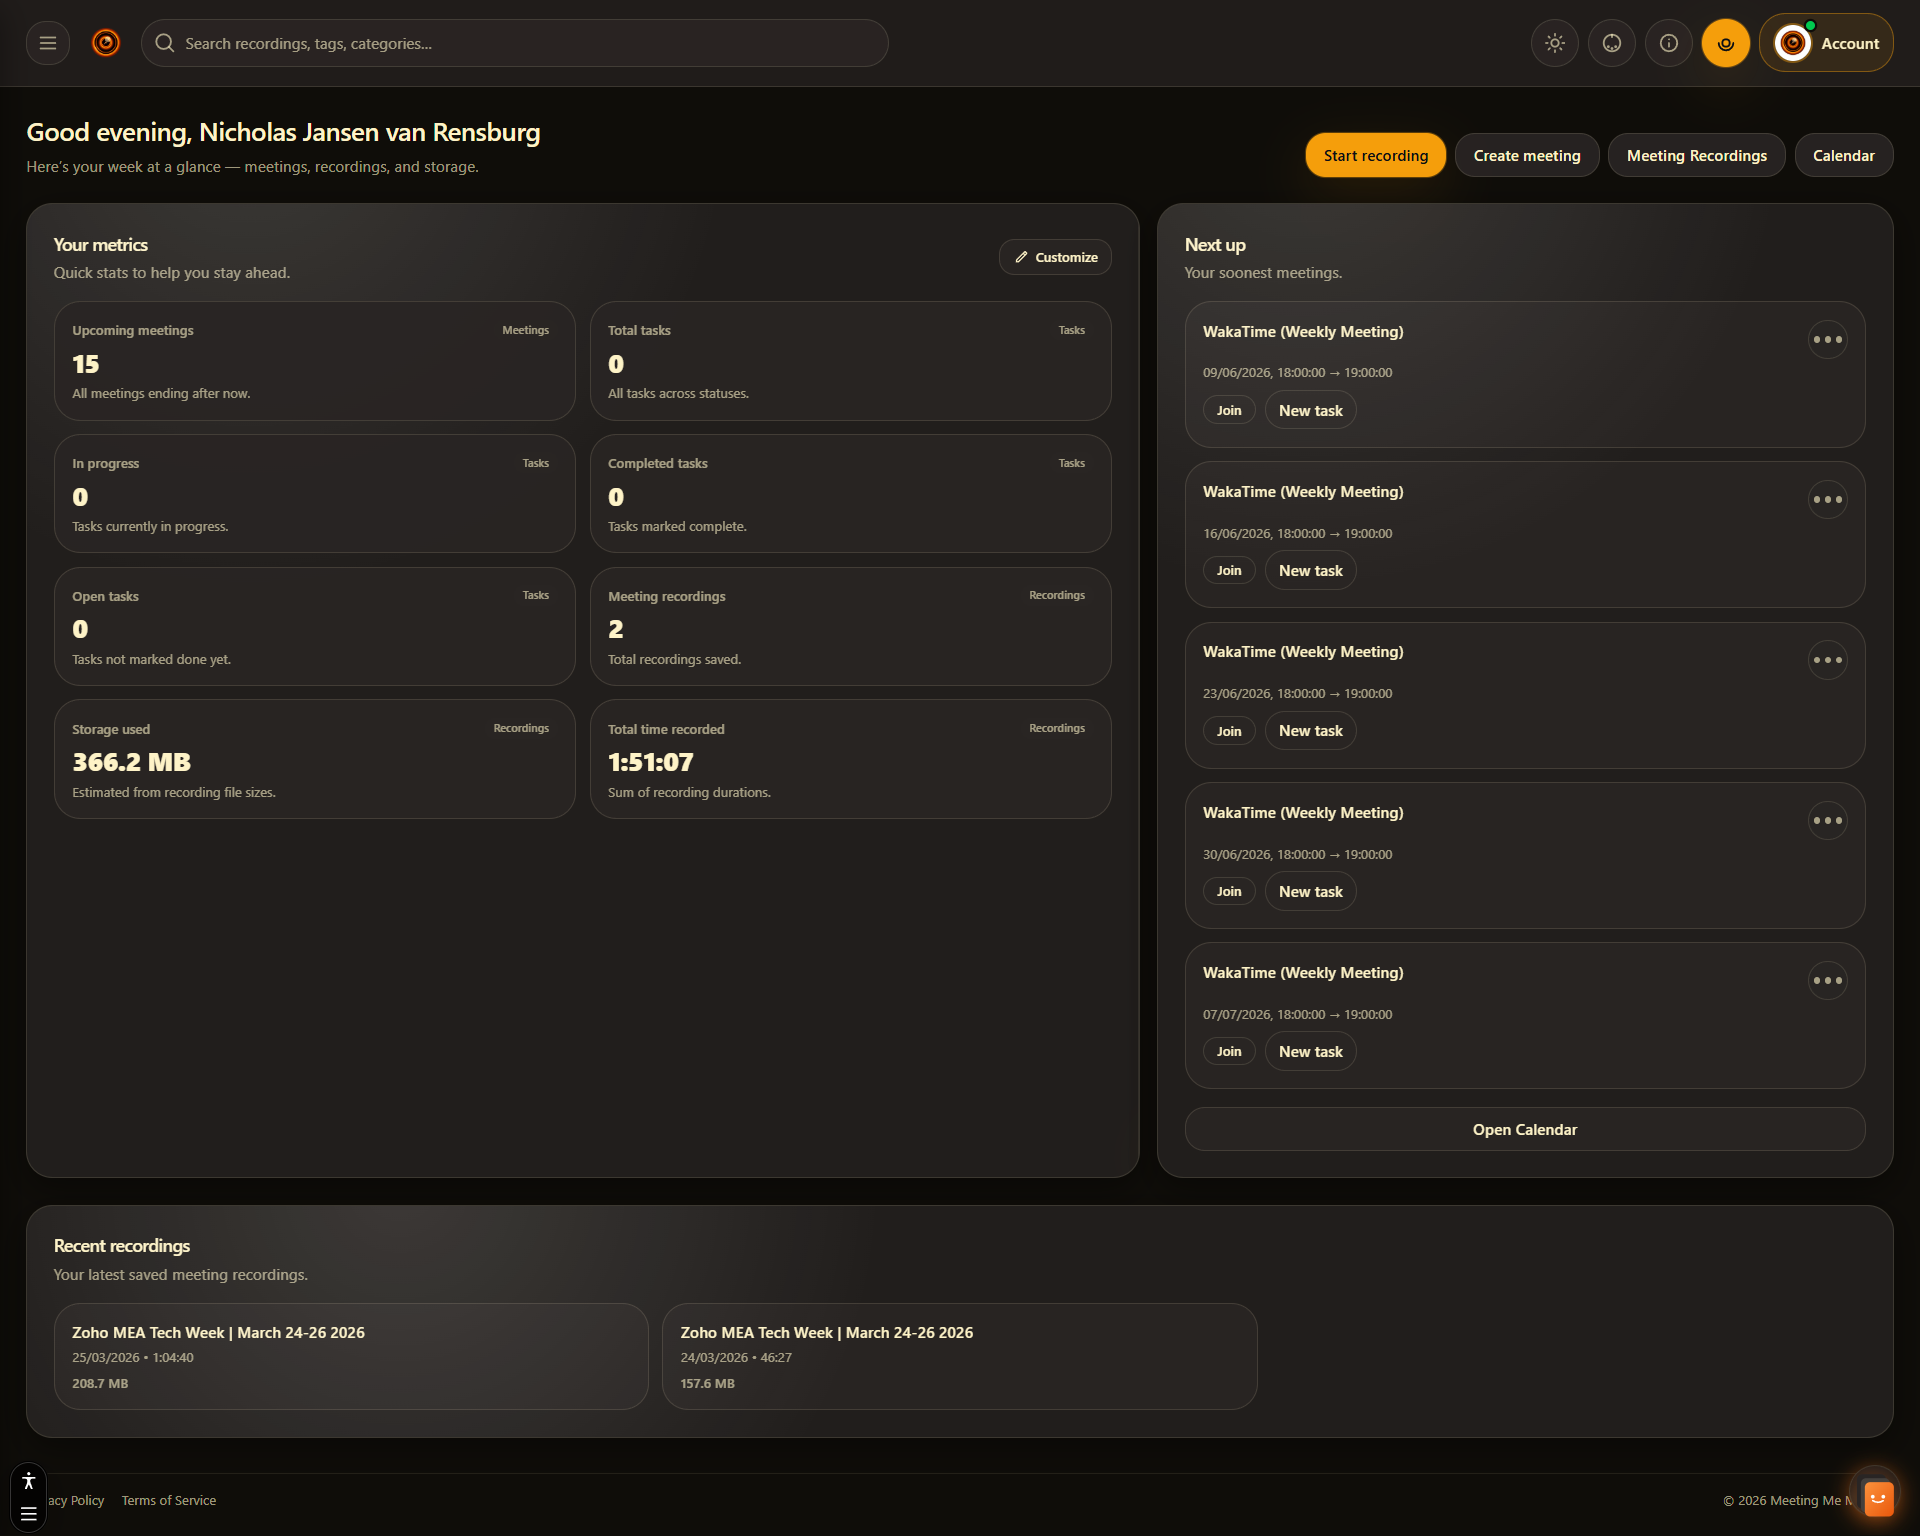Click the 208.7 MB file size
This screenshot has width=1920, height=1536.
point(100,1383)
